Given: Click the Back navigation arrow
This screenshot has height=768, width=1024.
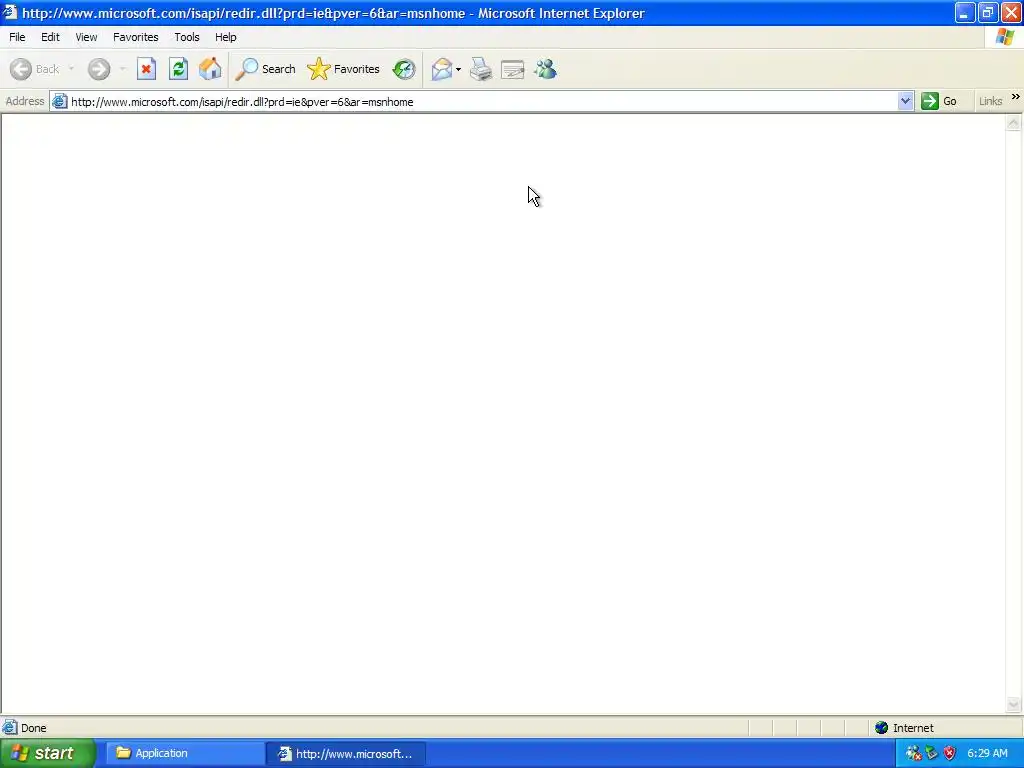Looking at the screenshot, I should (x=21, y=69).
